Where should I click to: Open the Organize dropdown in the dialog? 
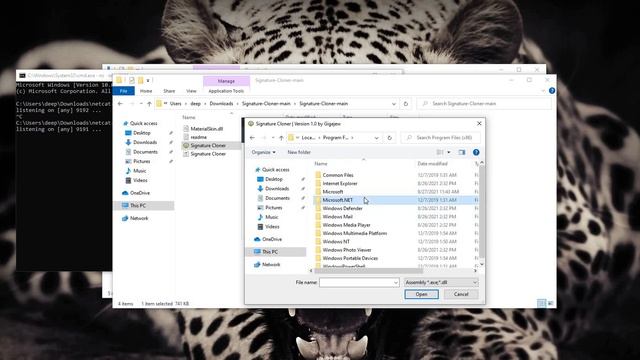pos(263,152)
